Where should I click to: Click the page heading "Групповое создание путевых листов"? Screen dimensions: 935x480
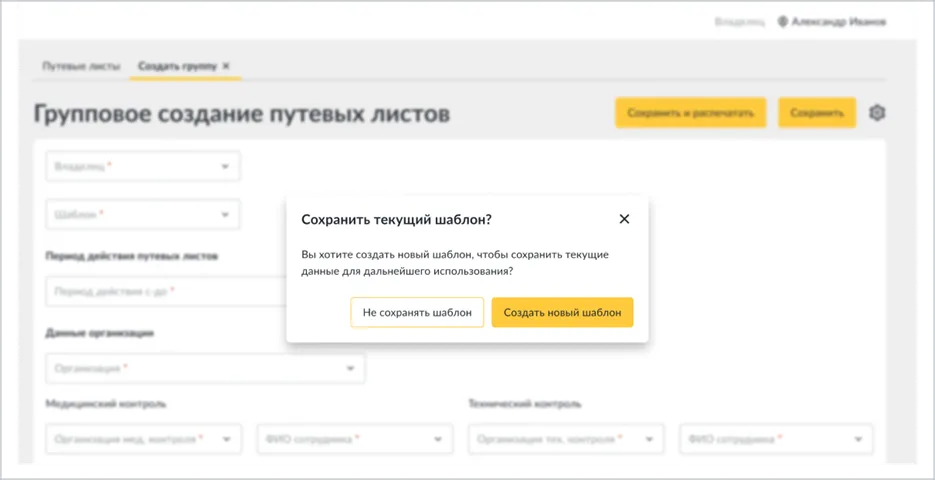(x=242, y=113)
